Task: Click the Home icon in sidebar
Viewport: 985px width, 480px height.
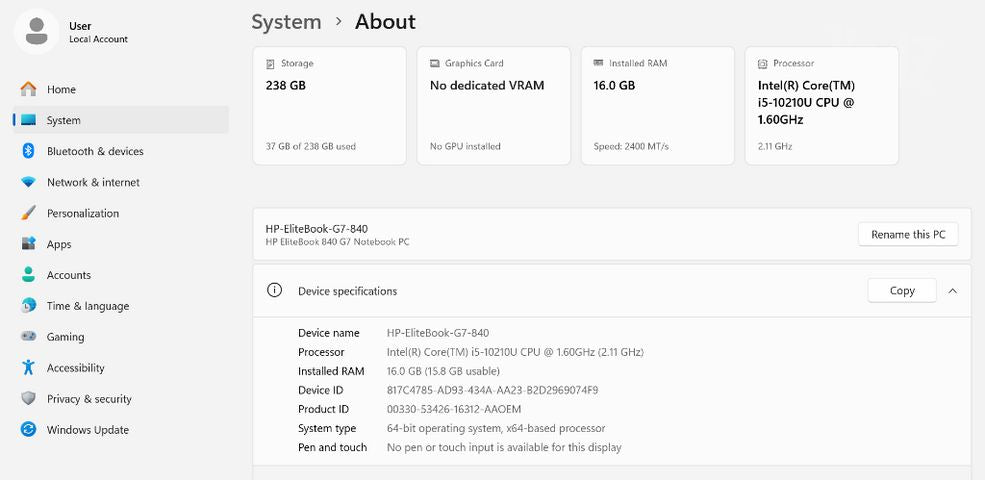Action: coord(28,89)
